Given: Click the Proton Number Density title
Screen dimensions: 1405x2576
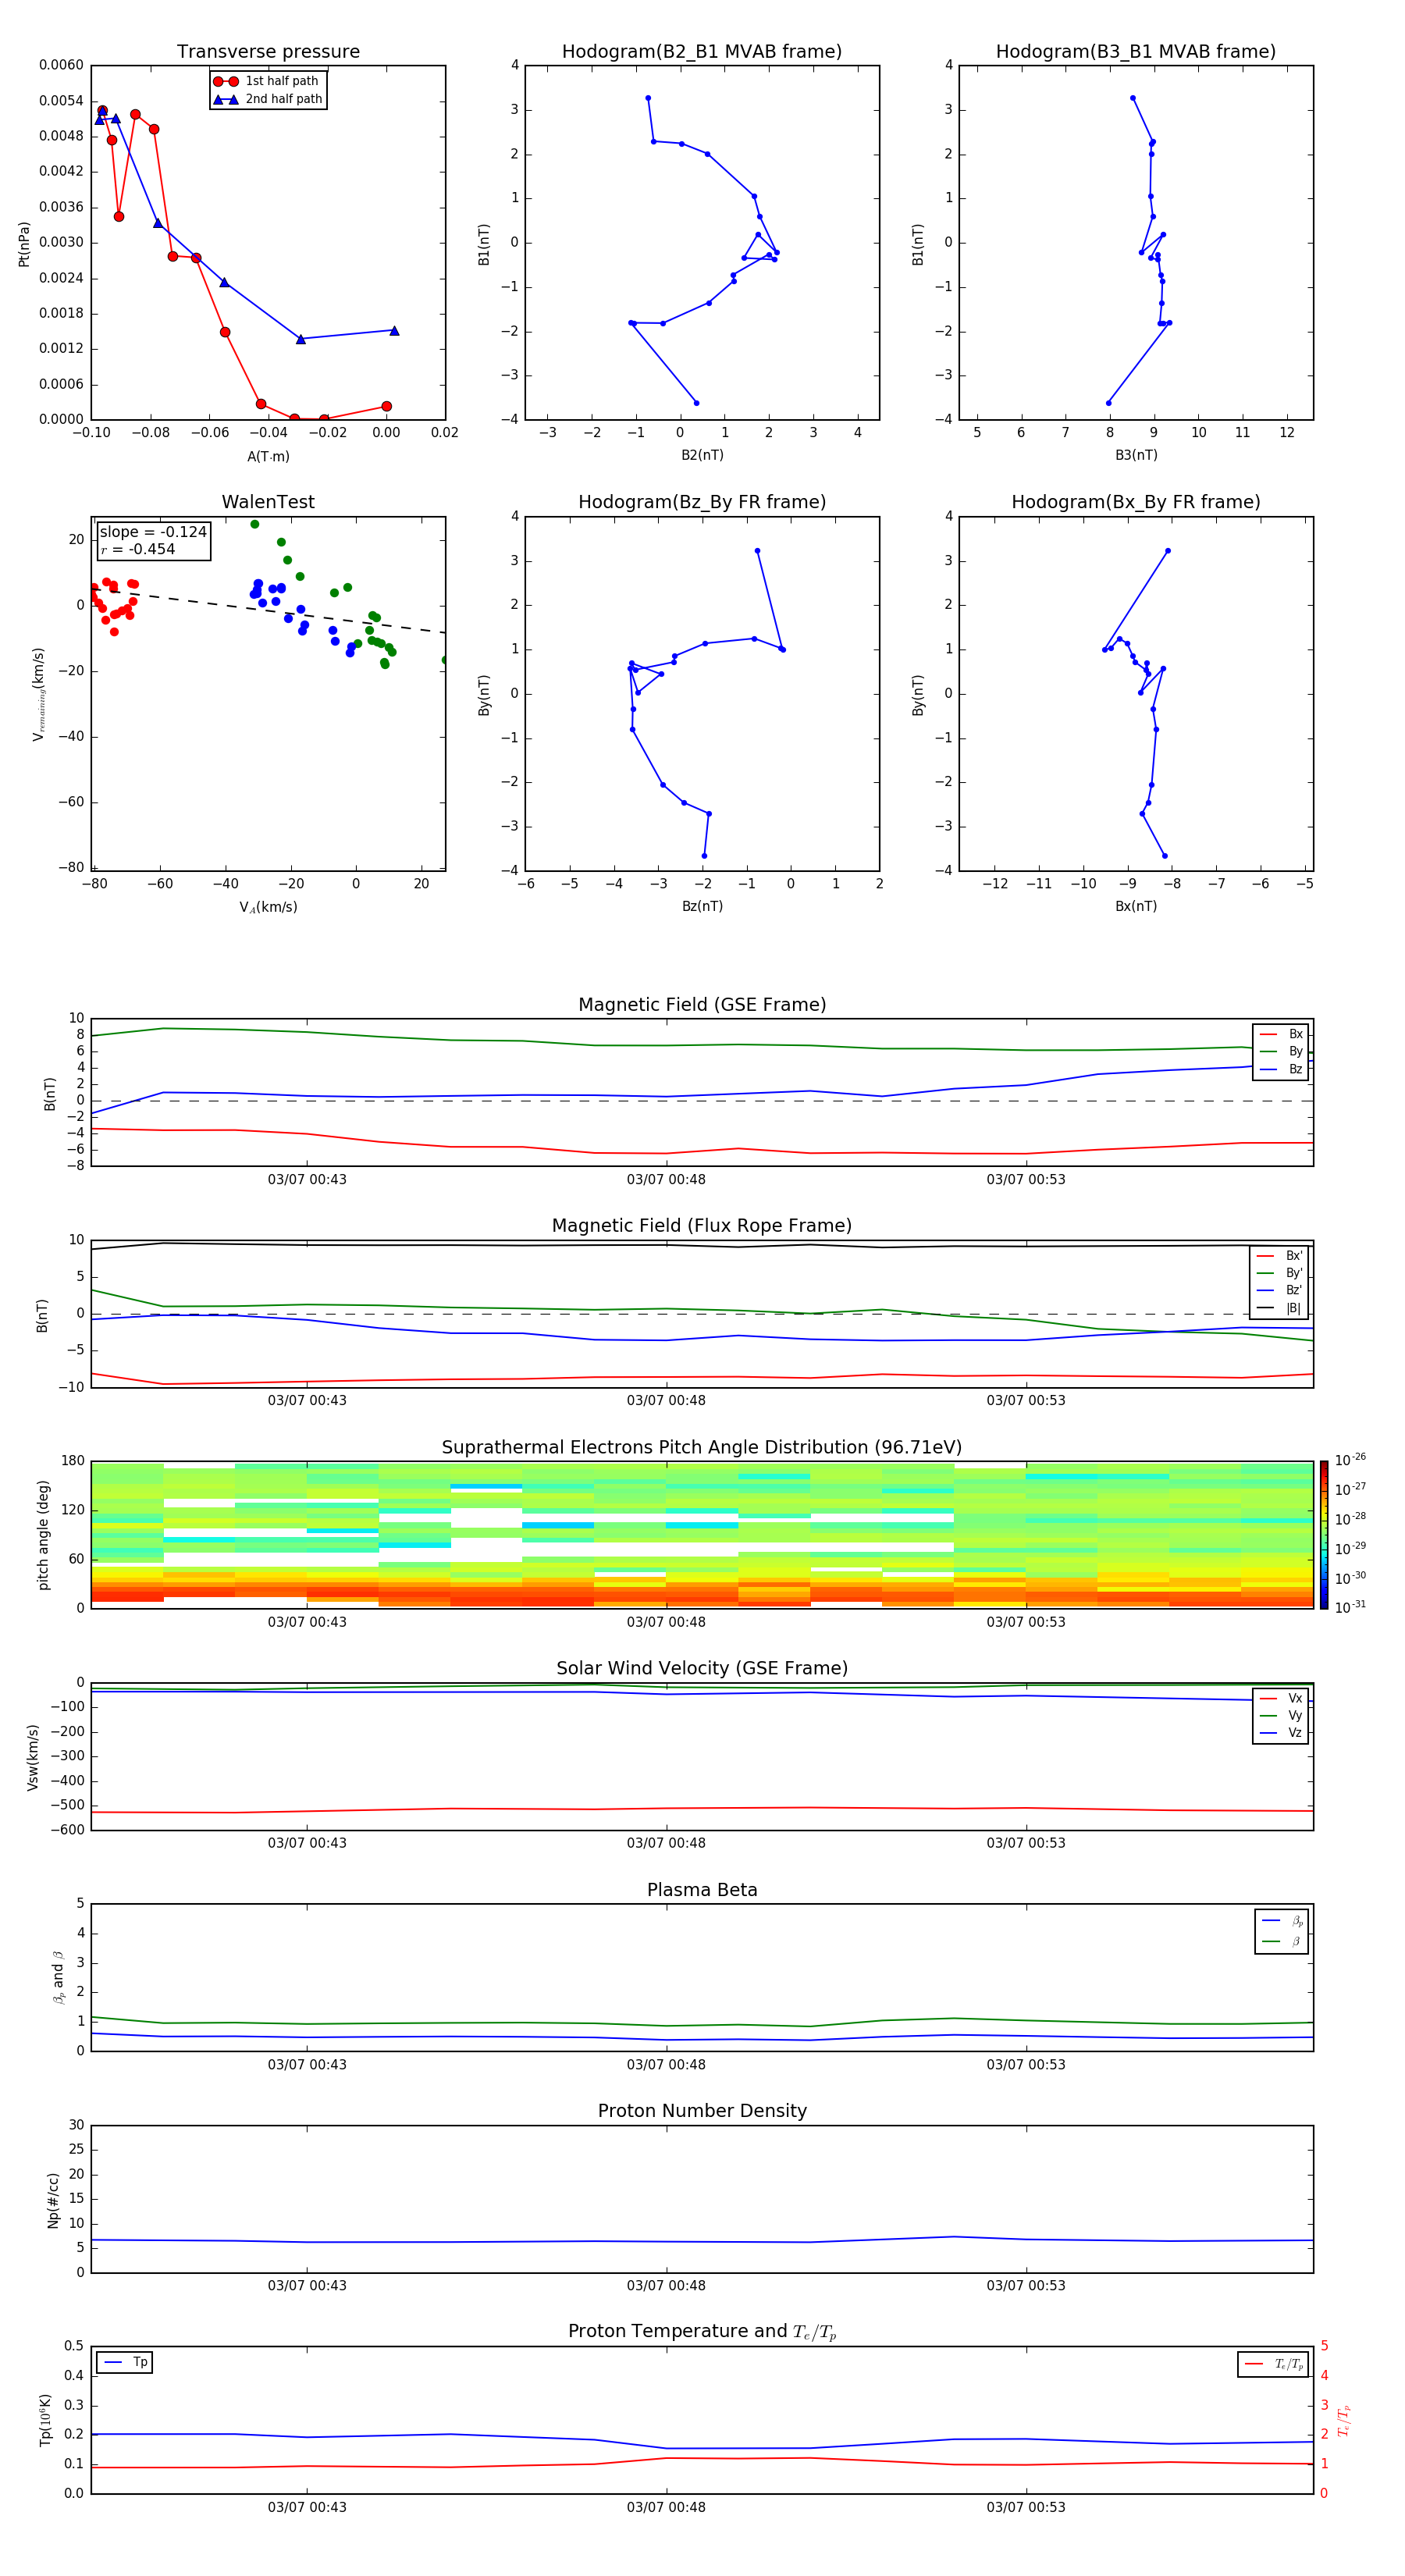Looking at the screenshot, I should pos(702,2112).
